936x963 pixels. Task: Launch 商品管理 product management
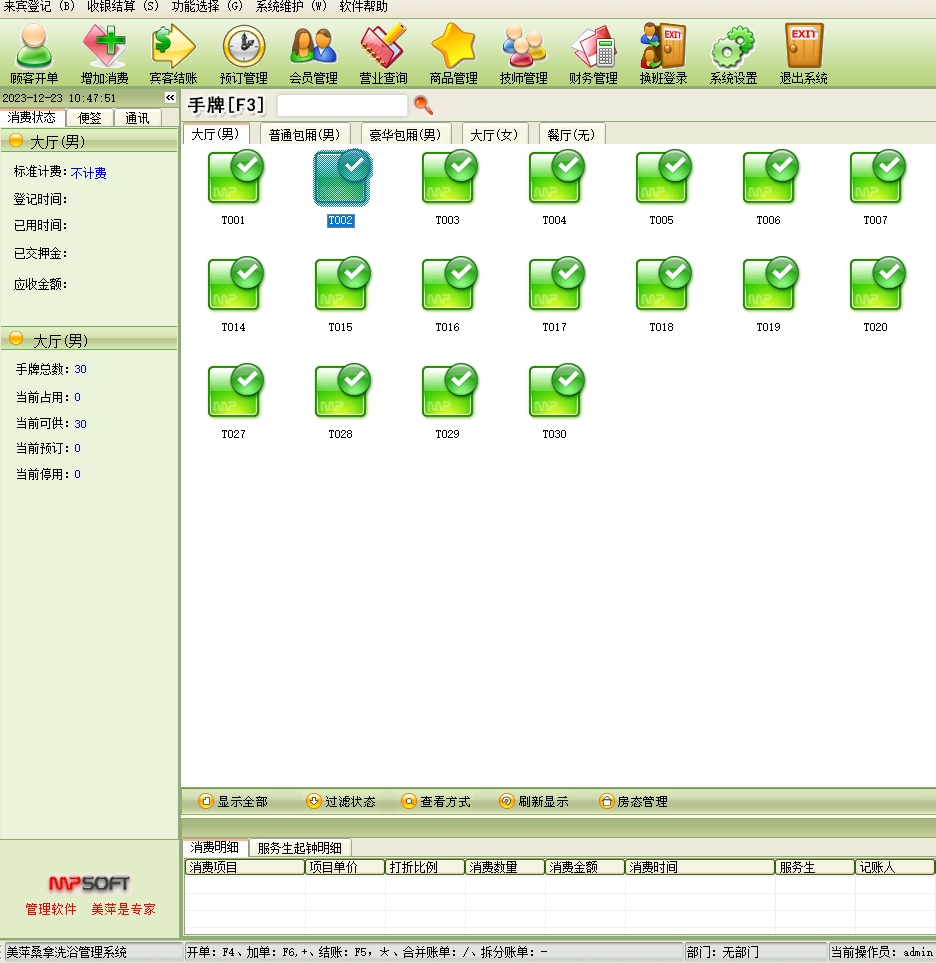pos(453,54)
